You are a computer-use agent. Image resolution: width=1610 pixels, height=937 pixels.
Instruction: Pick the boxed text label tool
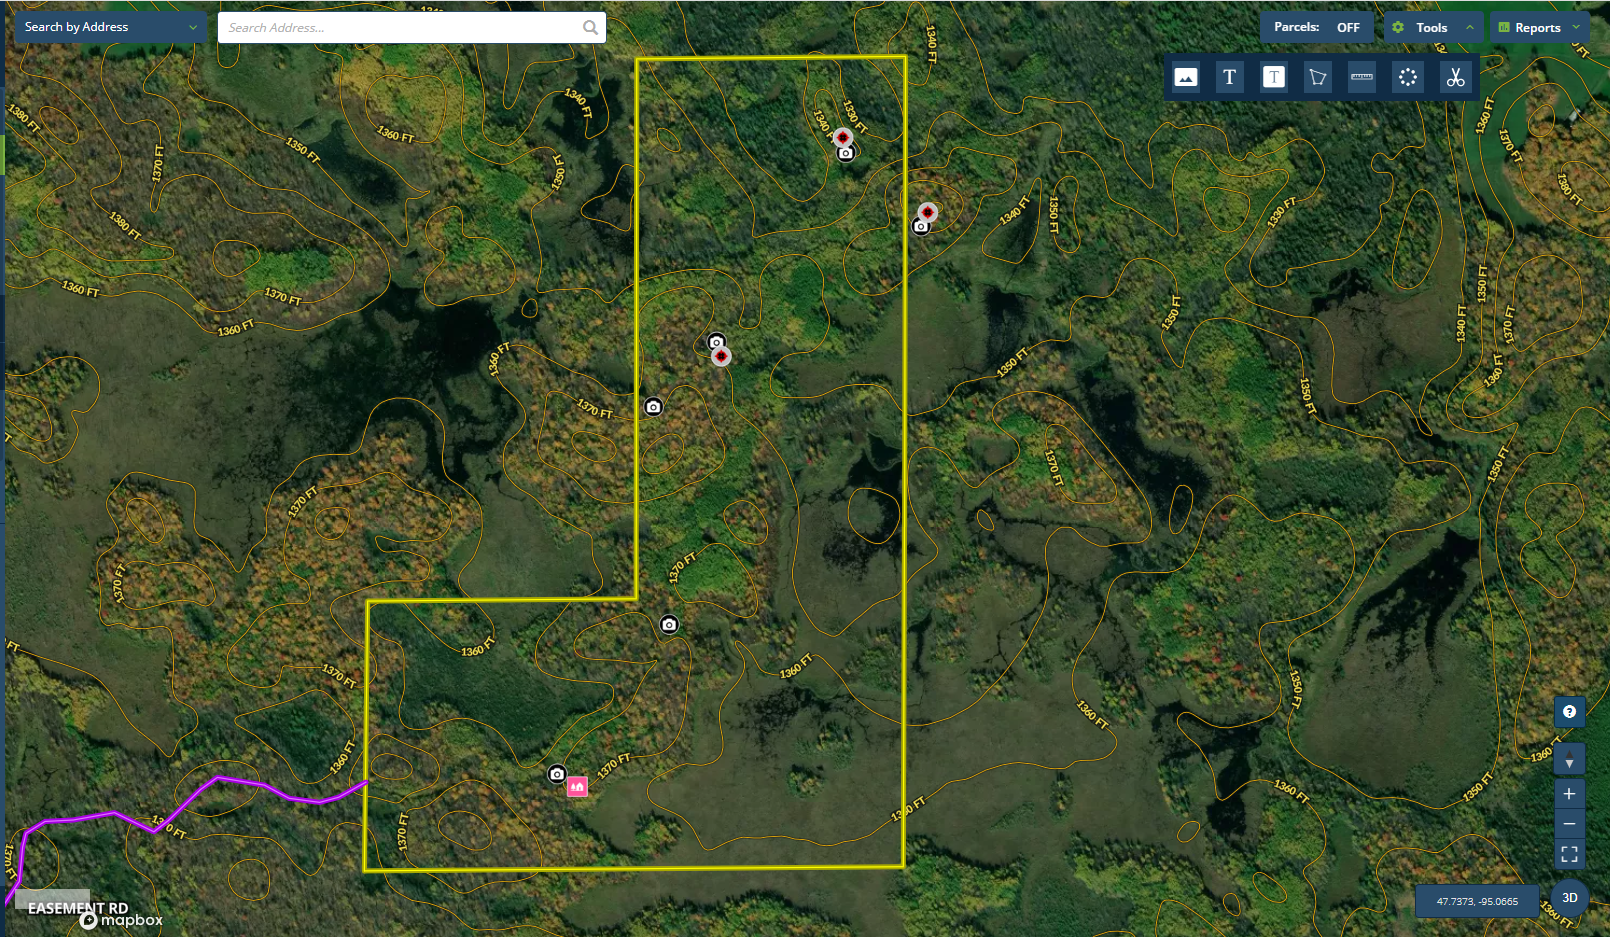click(x=1273, y=77)
